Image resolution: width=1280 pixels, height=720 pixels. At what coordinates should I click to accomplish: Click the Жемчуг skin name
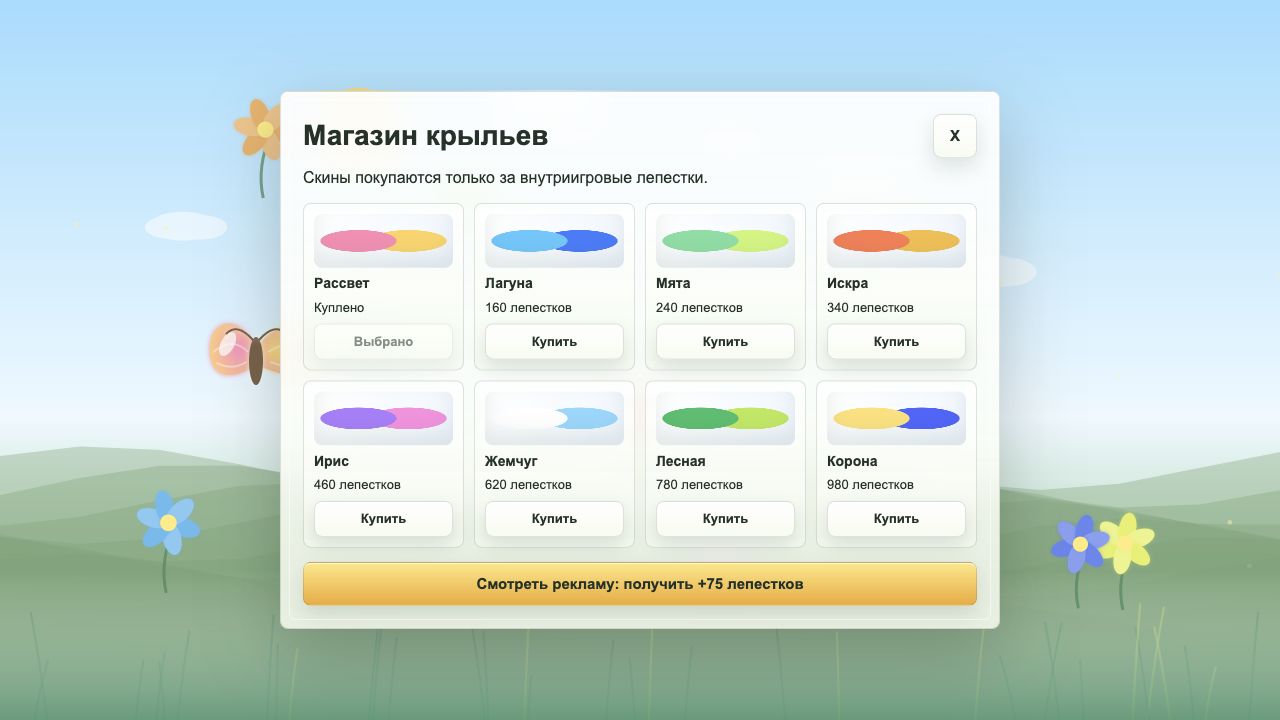(511, 461)
